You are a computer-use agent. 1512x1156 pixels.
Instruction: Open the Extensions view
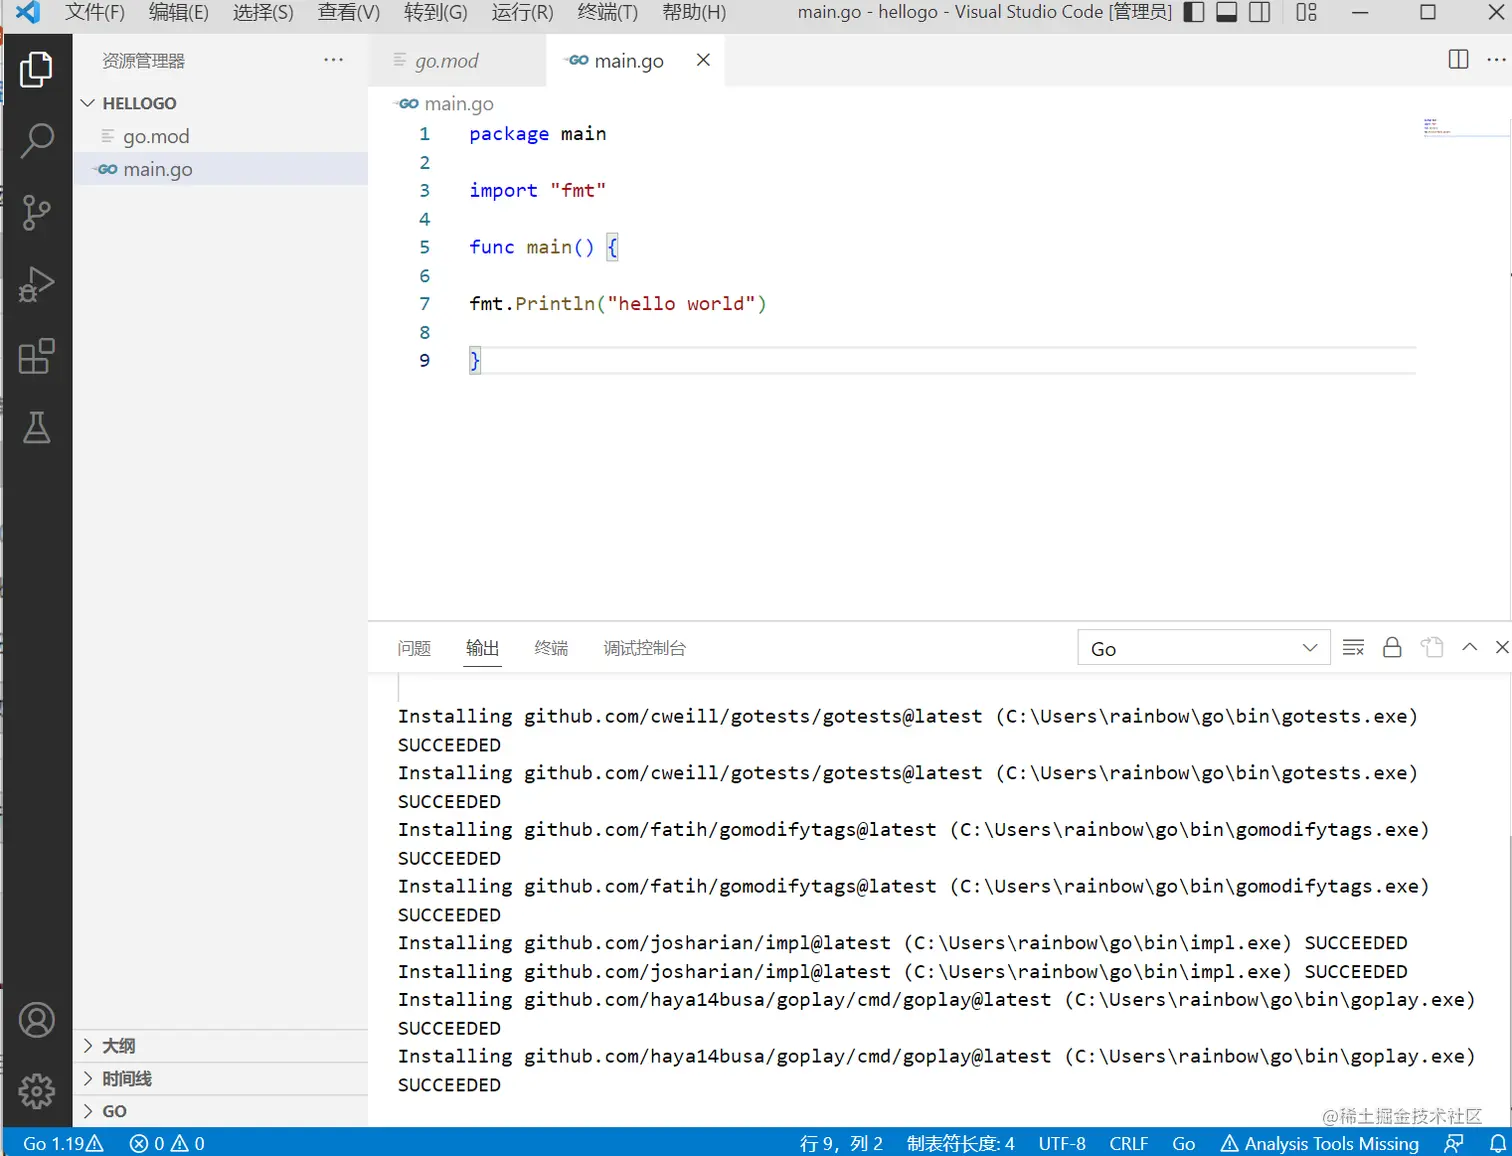click(x=36, y=356)
